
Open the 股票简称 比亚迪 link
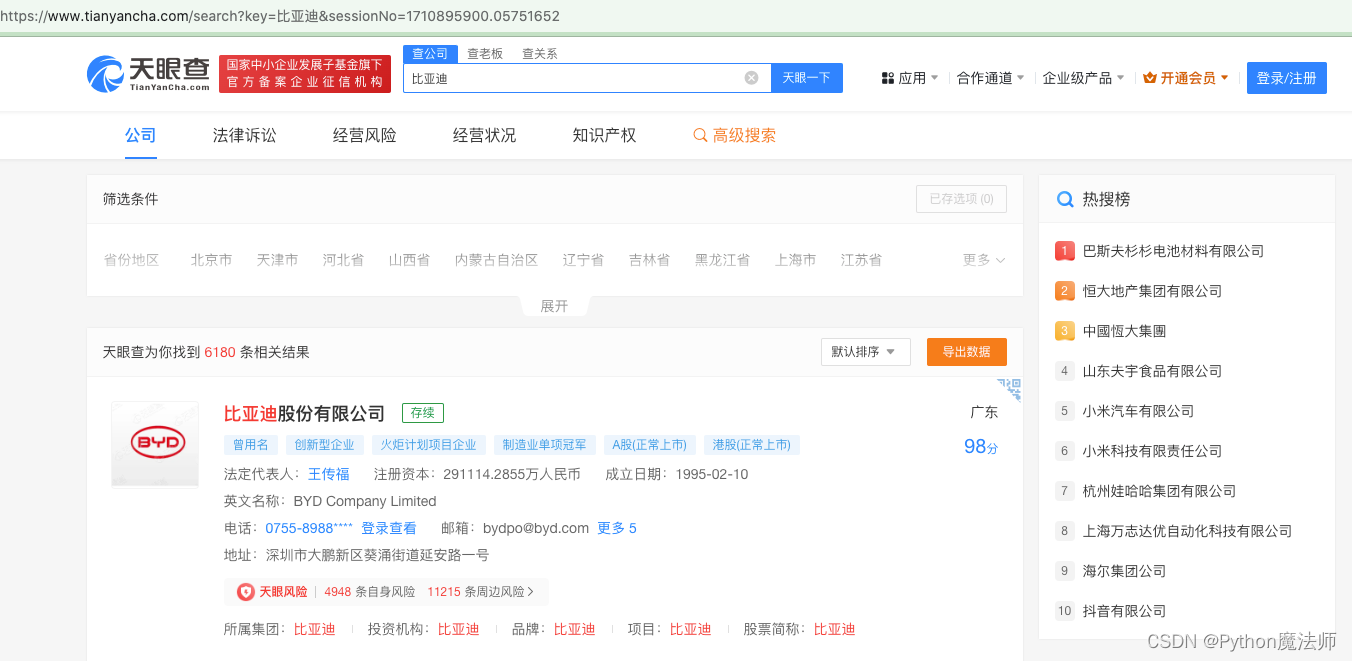(x=835, y=629)
